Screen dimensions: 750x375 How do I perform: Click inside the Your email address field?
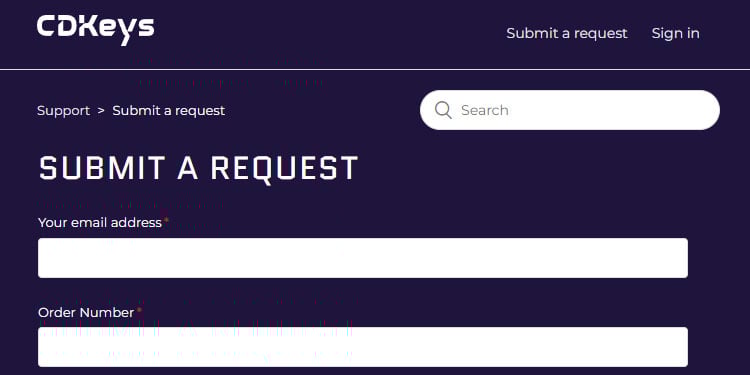[x=363, y=258]
